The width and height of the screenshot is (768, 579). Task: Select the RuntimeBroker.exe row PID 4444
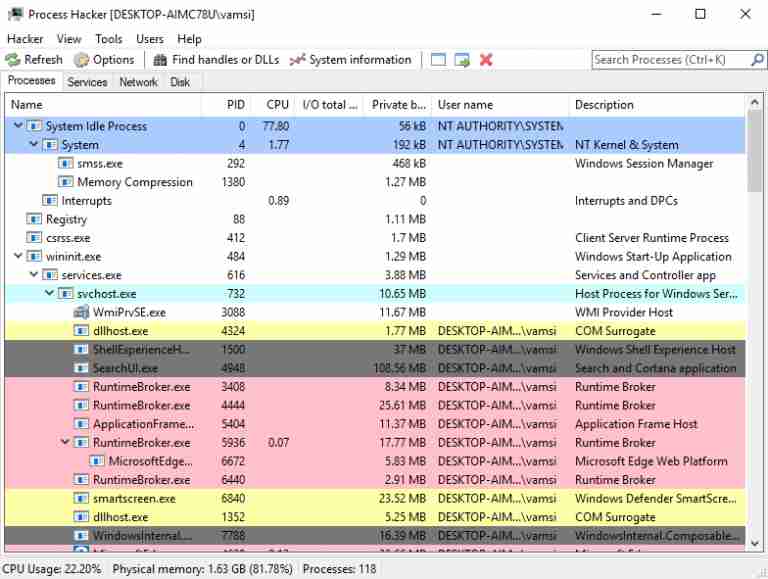[x=375, y=405]
